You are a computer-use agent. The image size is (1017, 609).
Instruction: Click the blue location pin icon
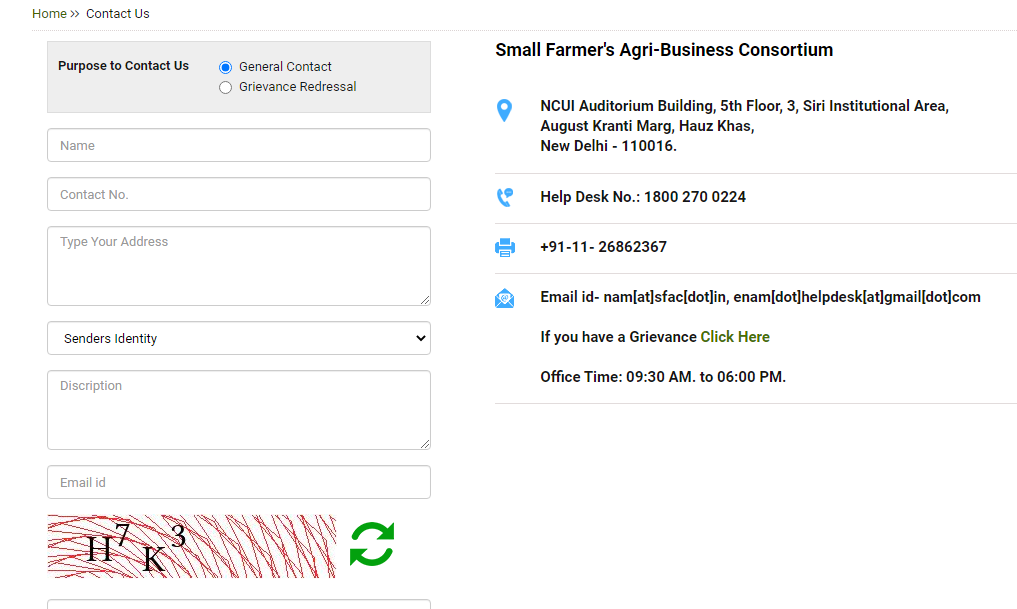pyautogui.click(x=504, y=110)
